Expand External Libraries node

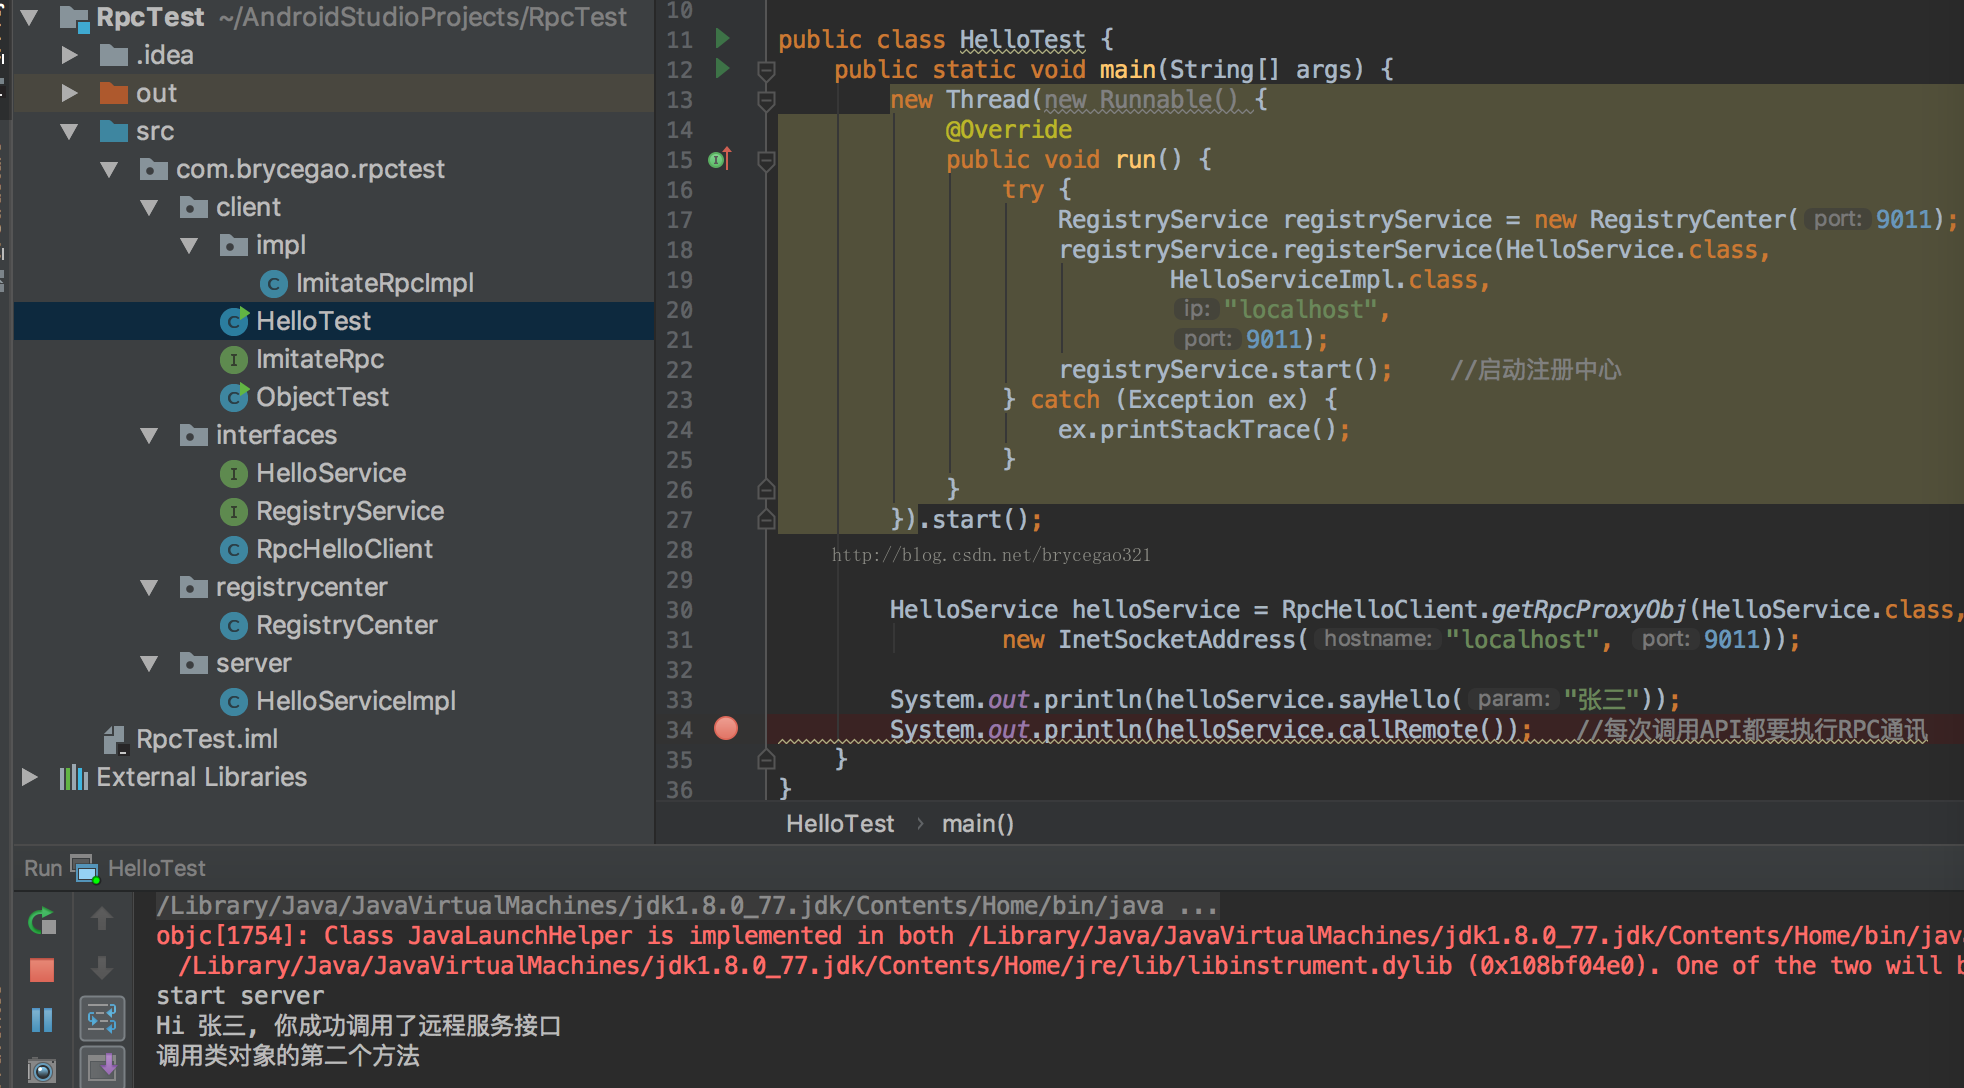click(x=30, y=777)
